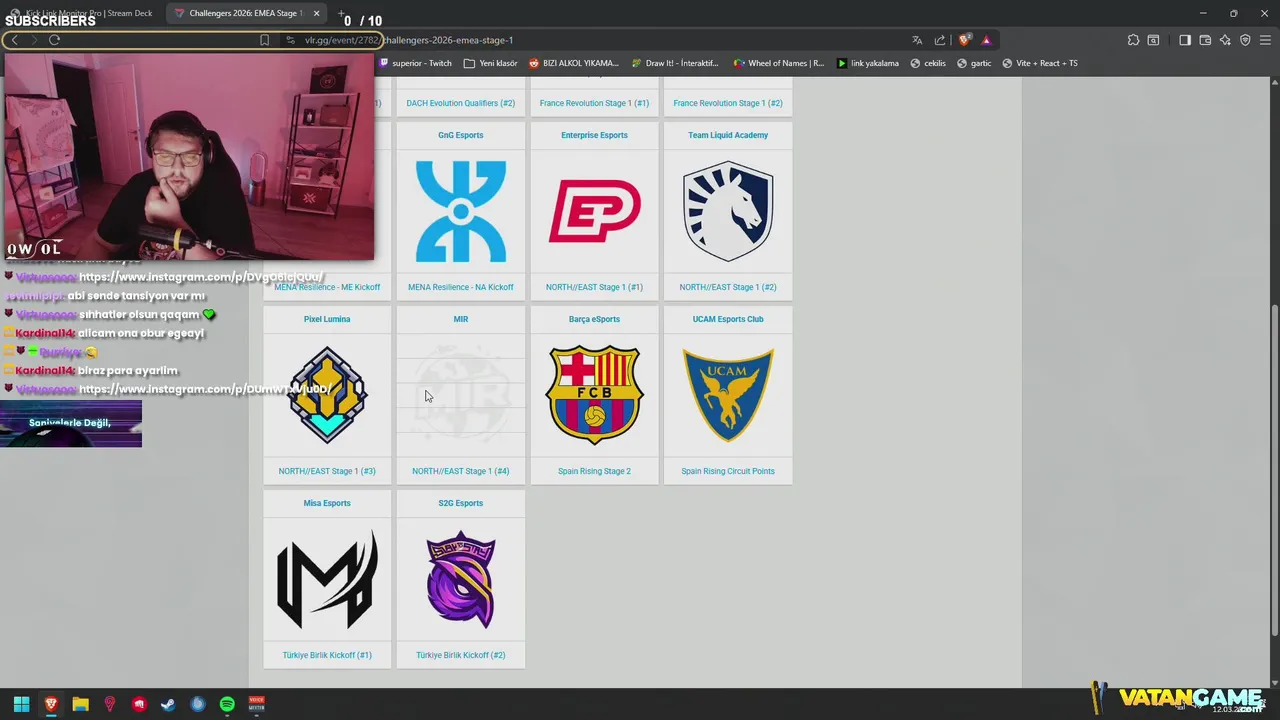Open the page translate icon
The height and width of the screenshot is (720, 1280).
point(917,40)
